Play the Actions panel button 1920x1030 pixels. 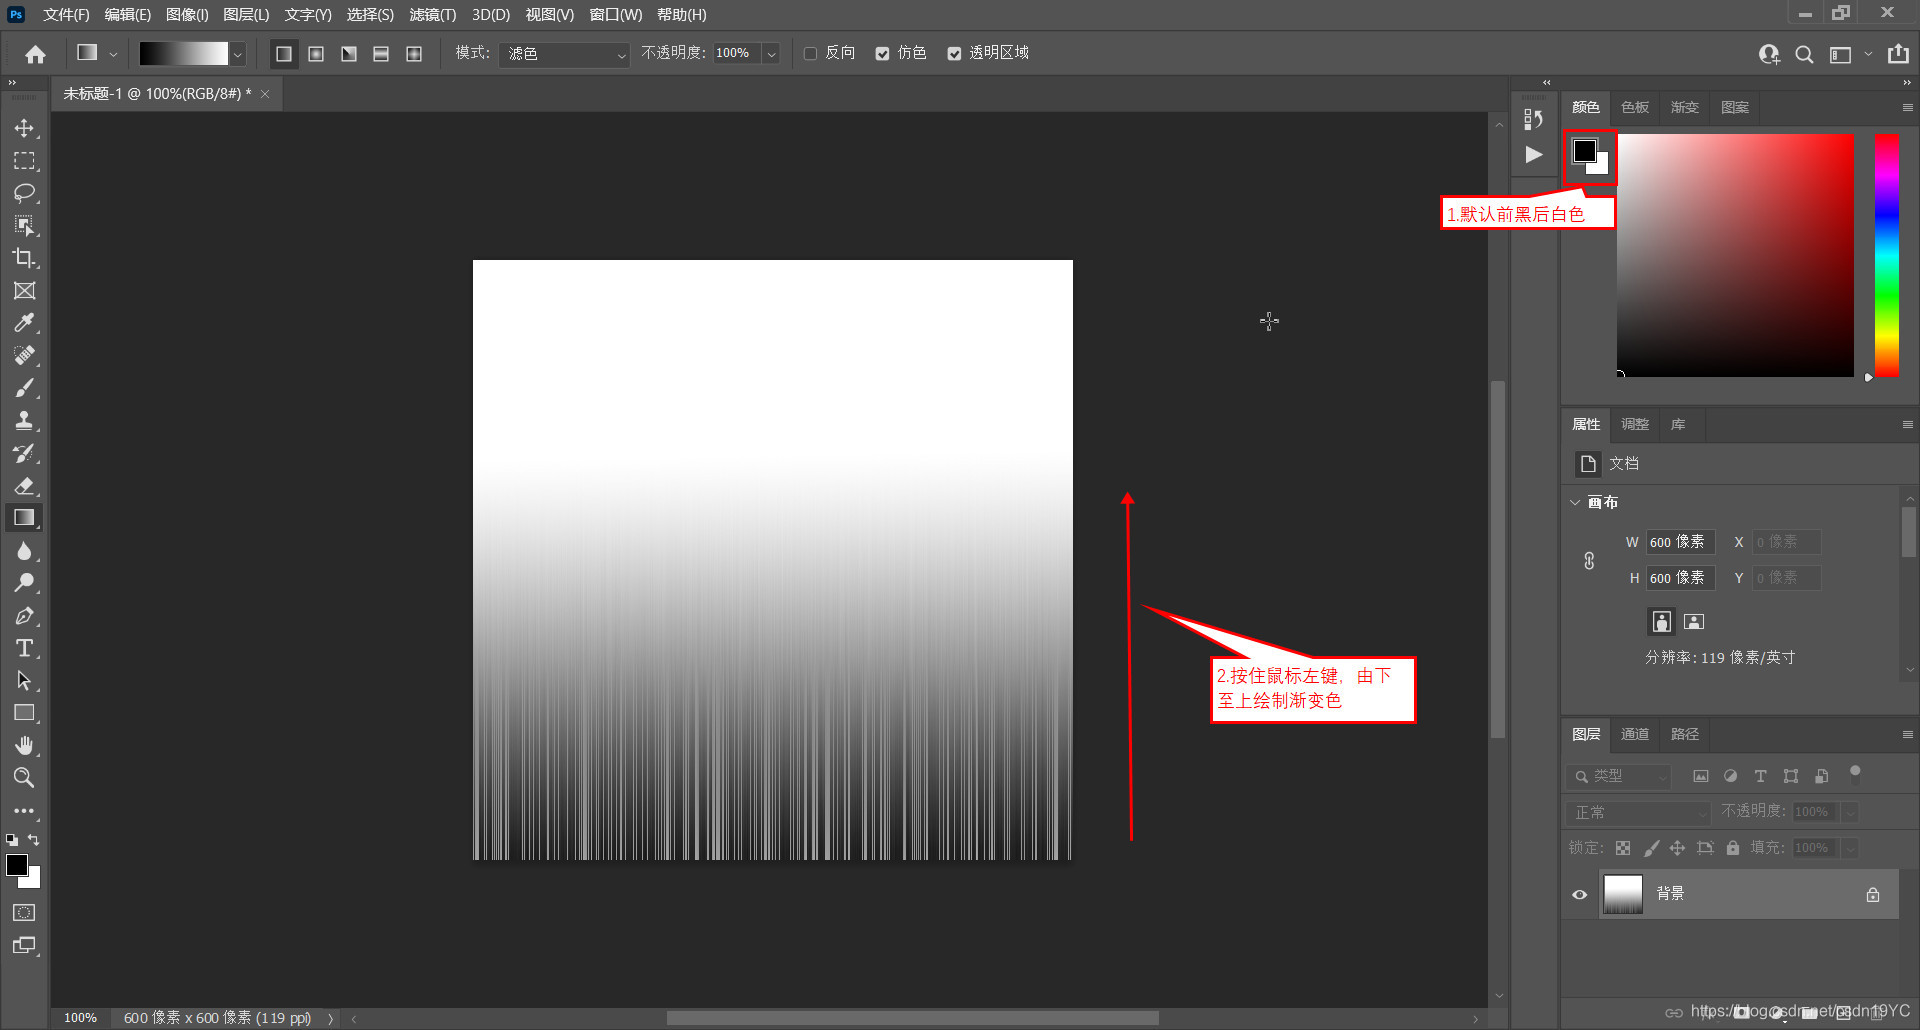(1533, 154)
